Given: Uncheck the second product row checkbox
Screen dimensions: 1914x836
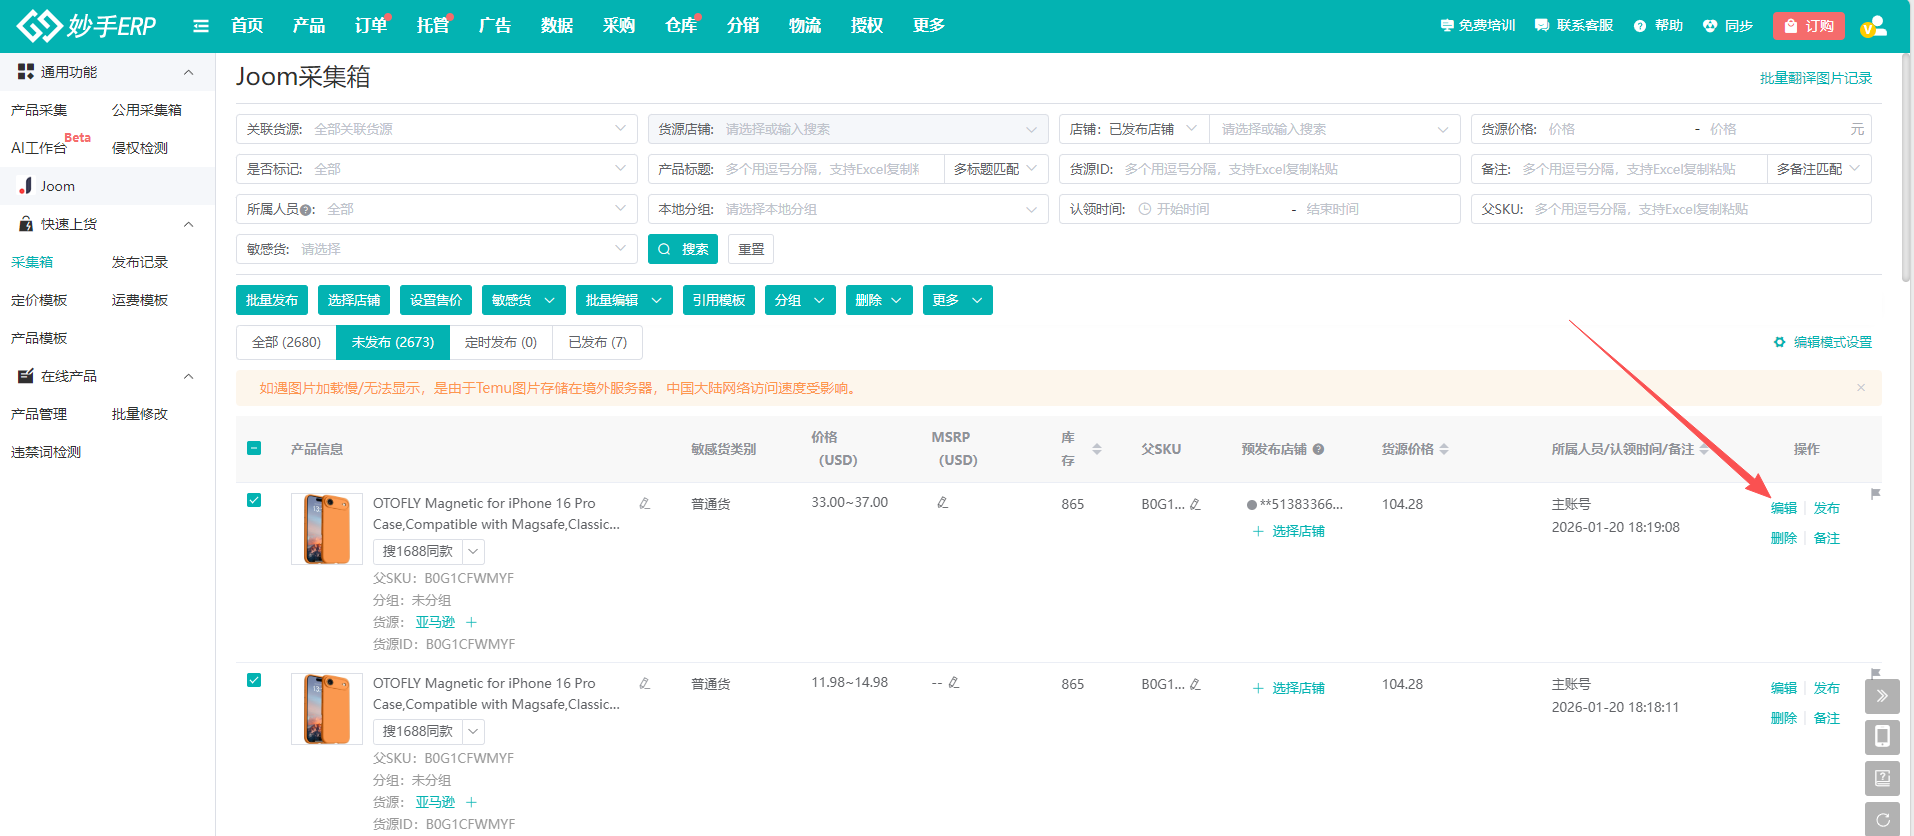Looking at the screenshot, I should [254, 680].
